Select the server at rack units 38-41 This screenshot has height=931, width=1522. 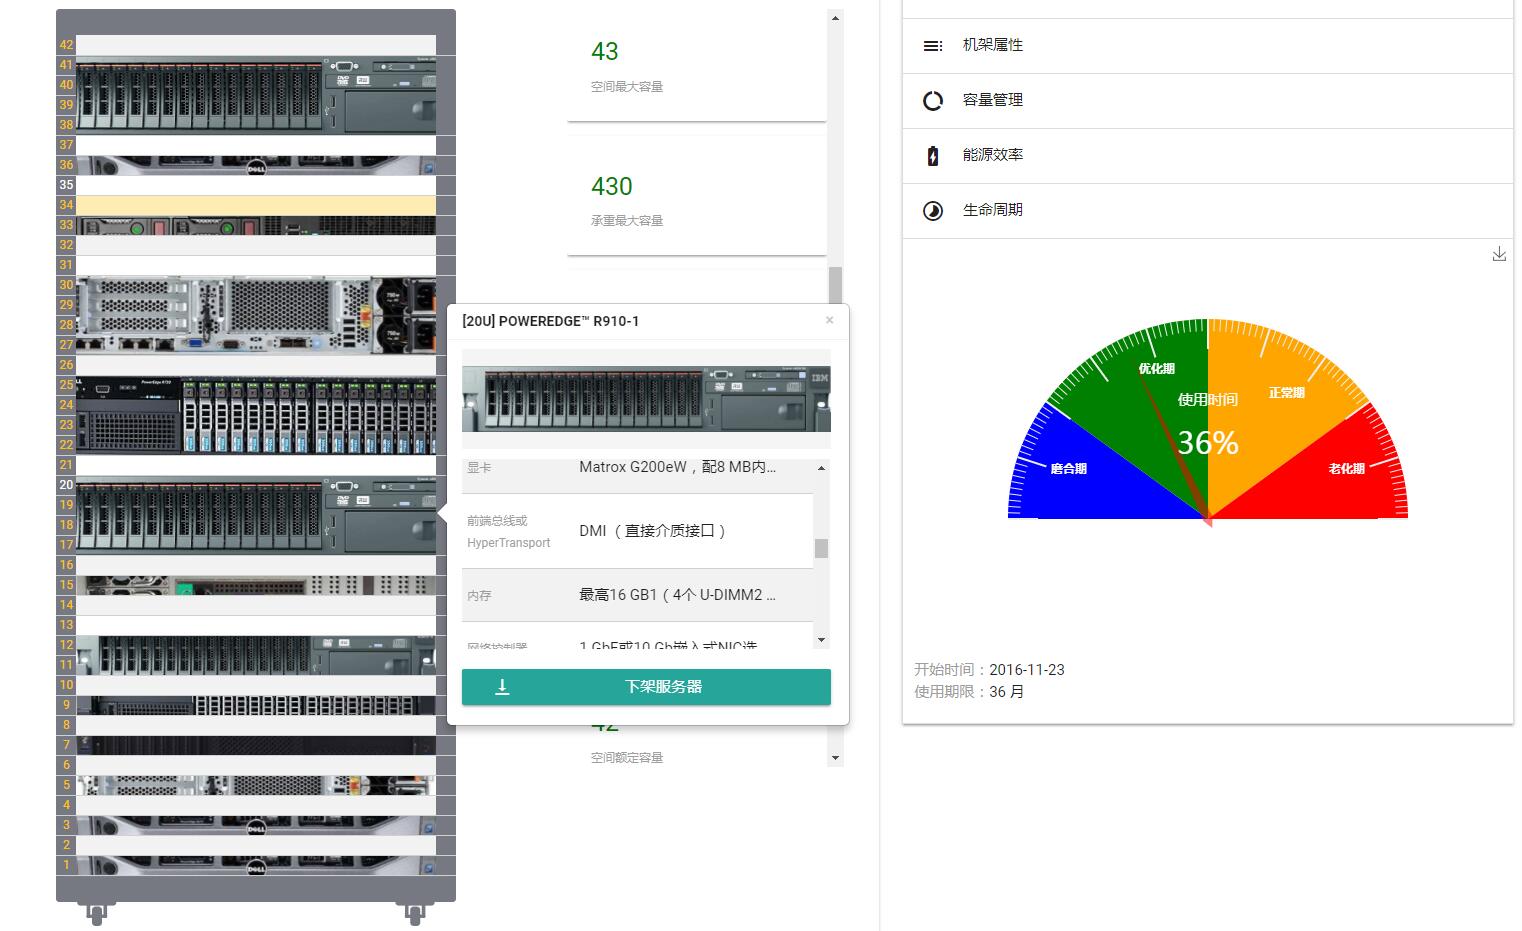(256, 95)
